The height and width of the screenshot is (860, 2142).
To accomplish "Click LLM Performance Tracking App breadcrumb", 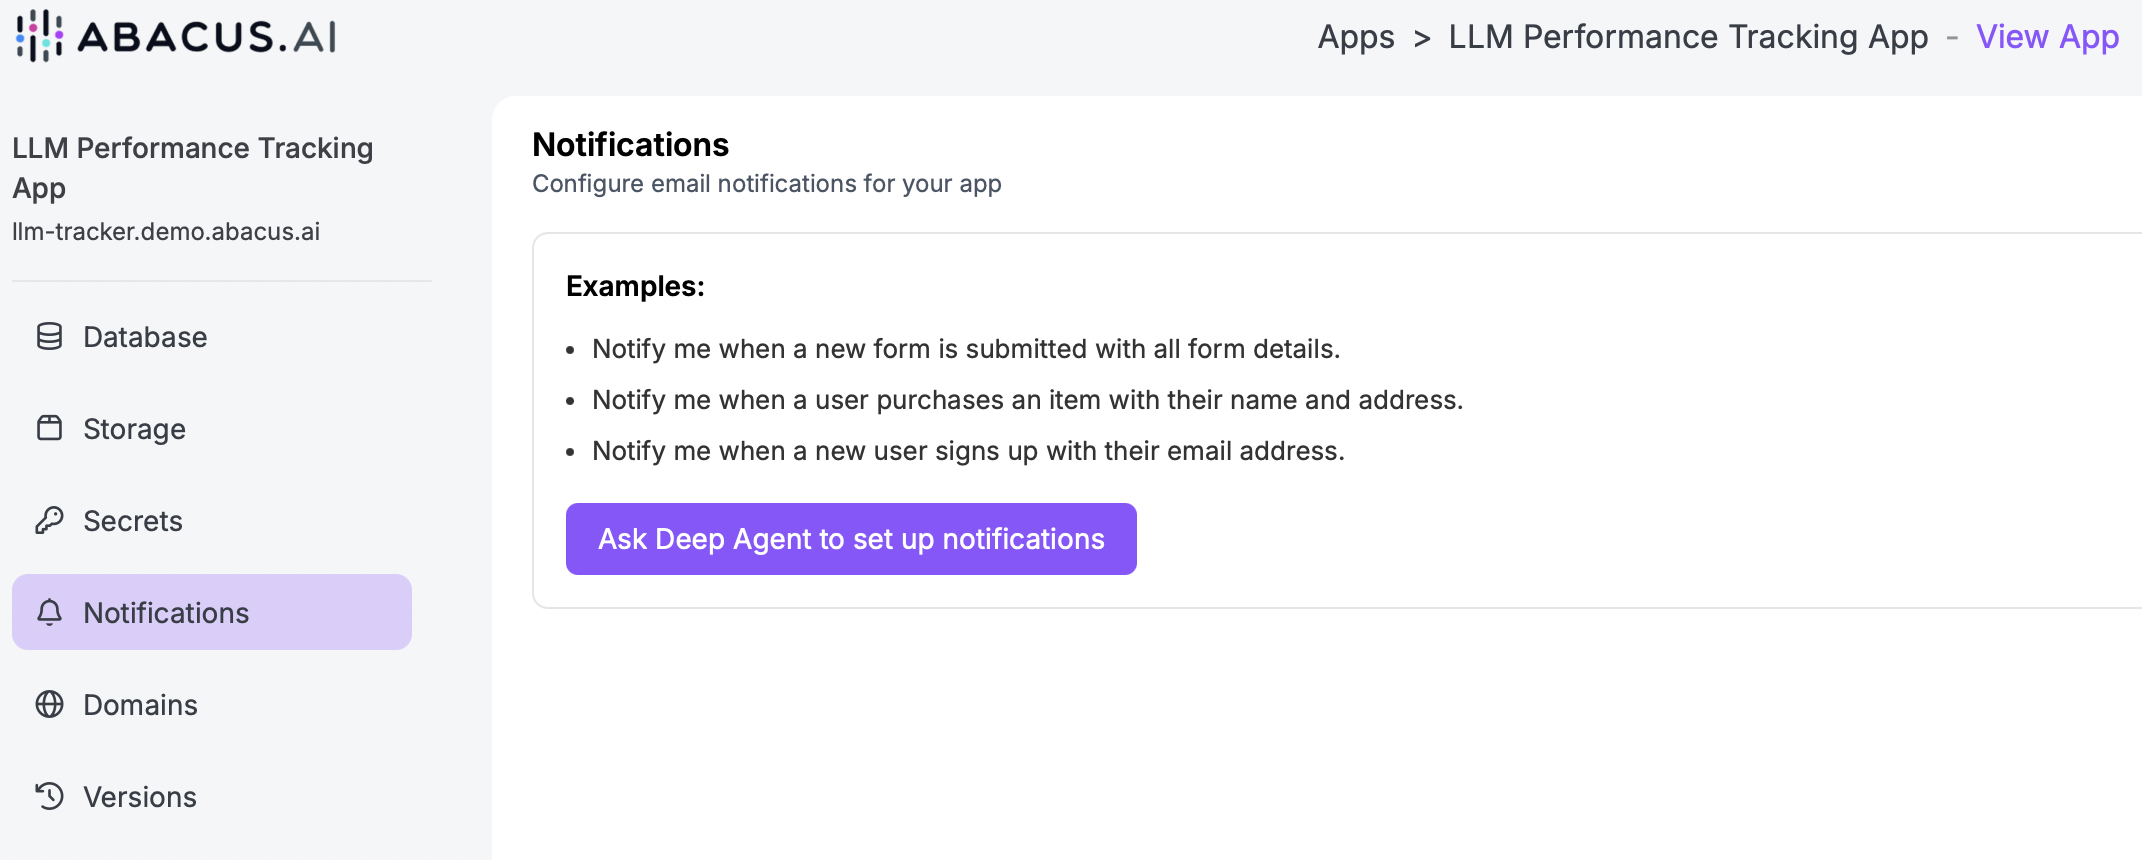I will (1688, 37).
